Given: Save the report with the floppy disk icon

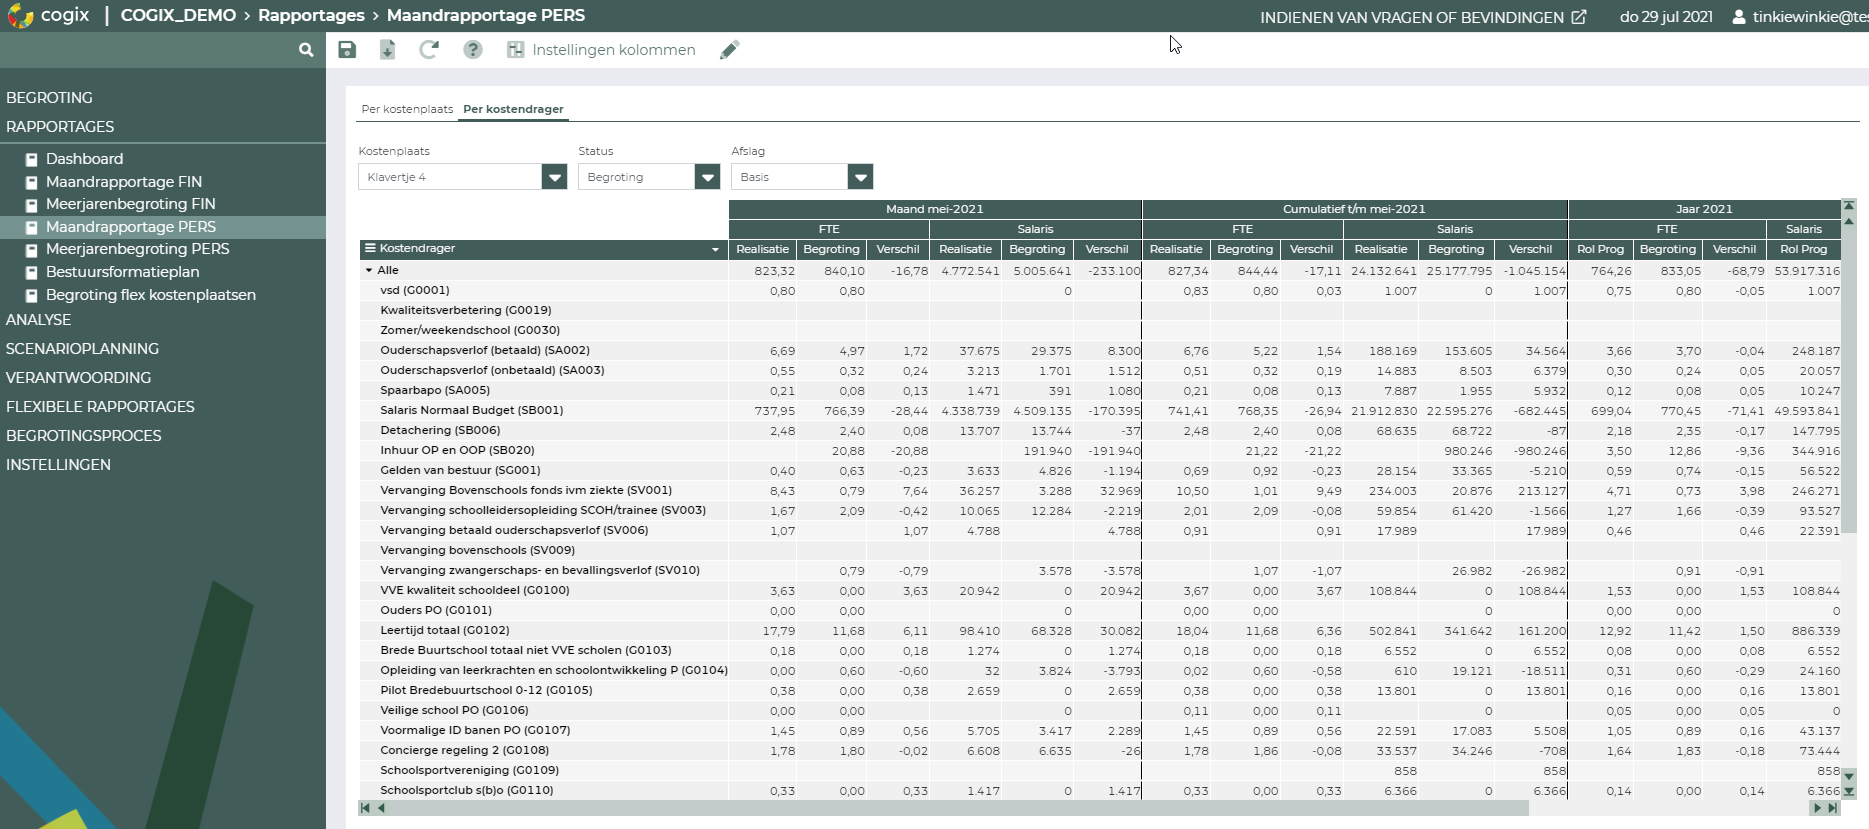Looking at the screenshot, I should point(347,50).
